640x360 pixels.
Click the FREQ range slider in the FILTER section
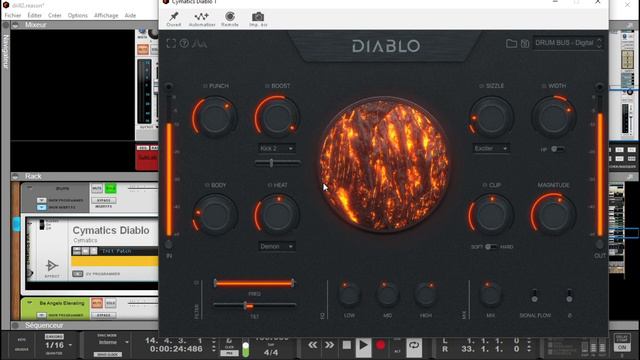[254, 283]
